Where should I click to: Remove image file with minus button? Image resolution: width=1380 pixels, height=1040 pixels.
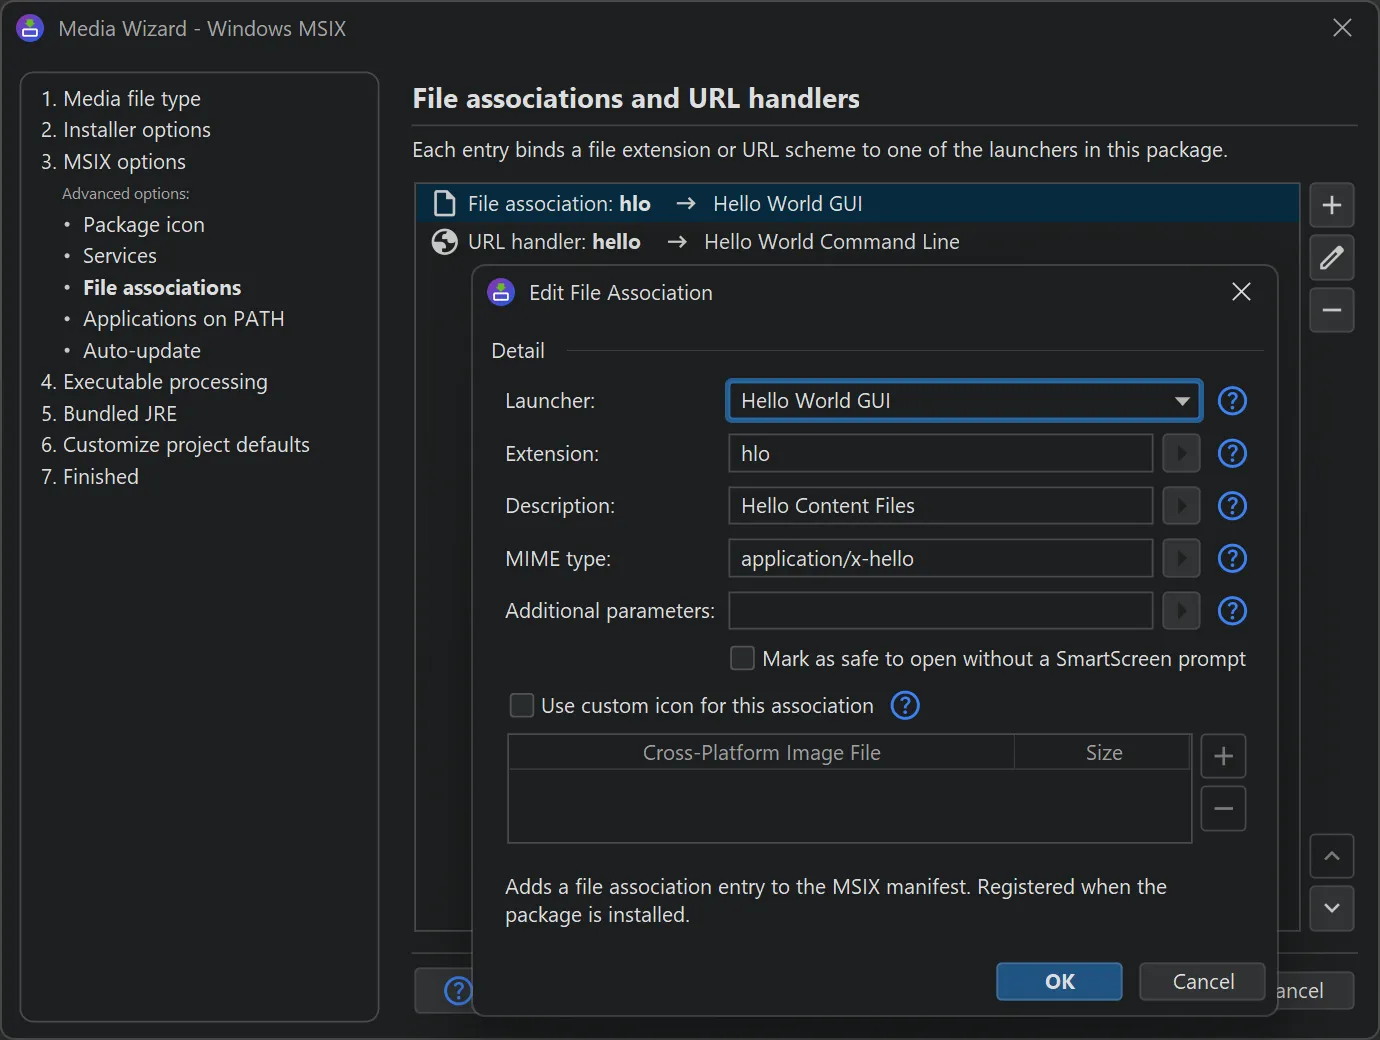pyautogui.click(x=1223, y=808)
